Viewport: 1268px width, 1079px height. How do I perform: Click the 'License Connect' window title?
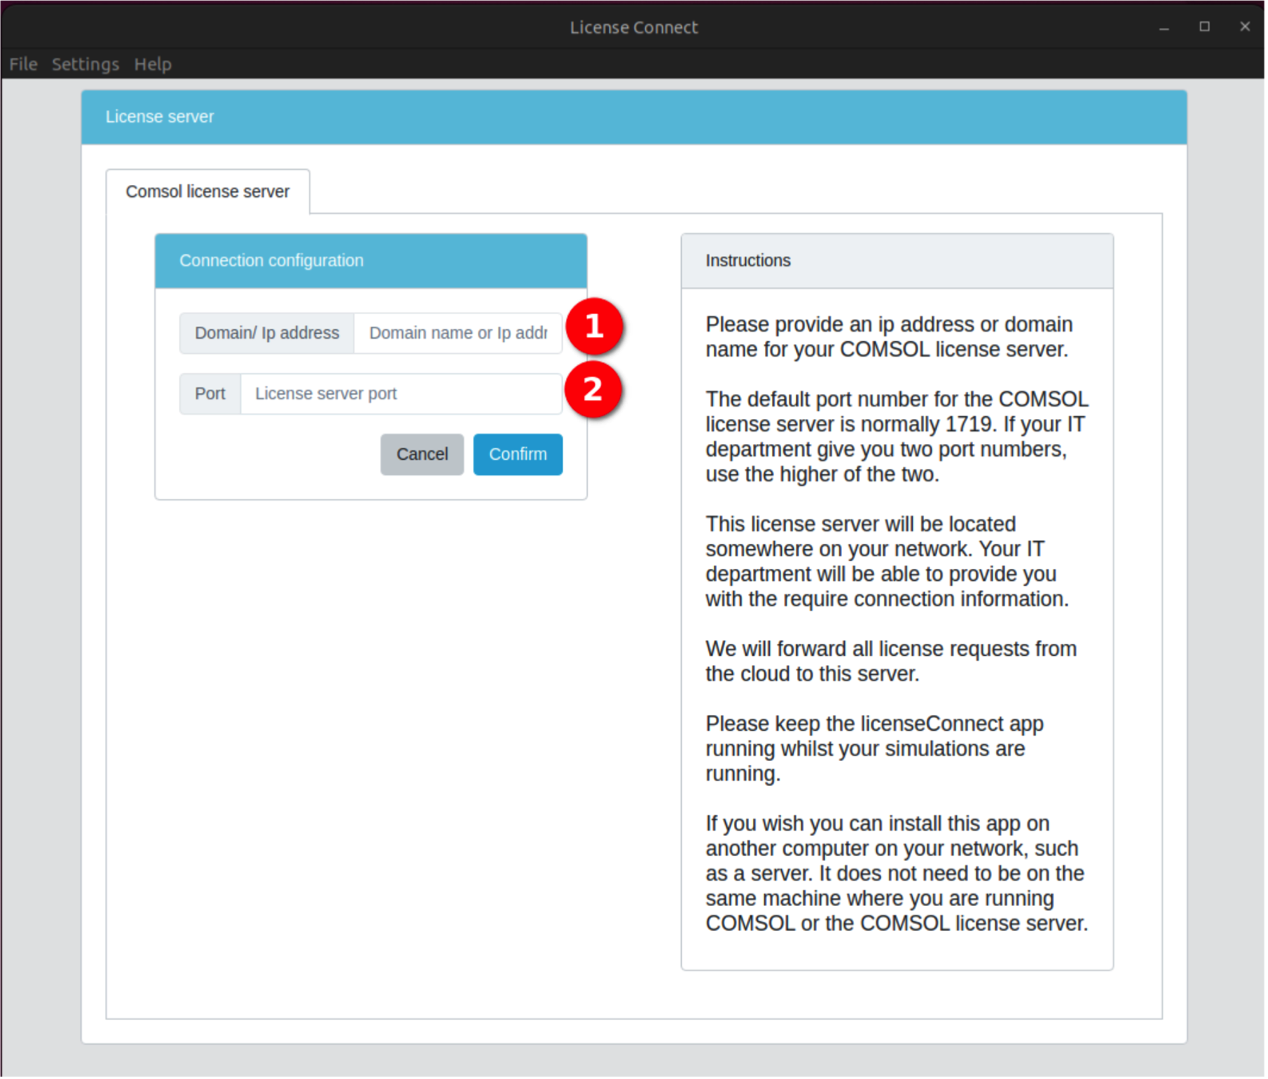click(634, 28)
